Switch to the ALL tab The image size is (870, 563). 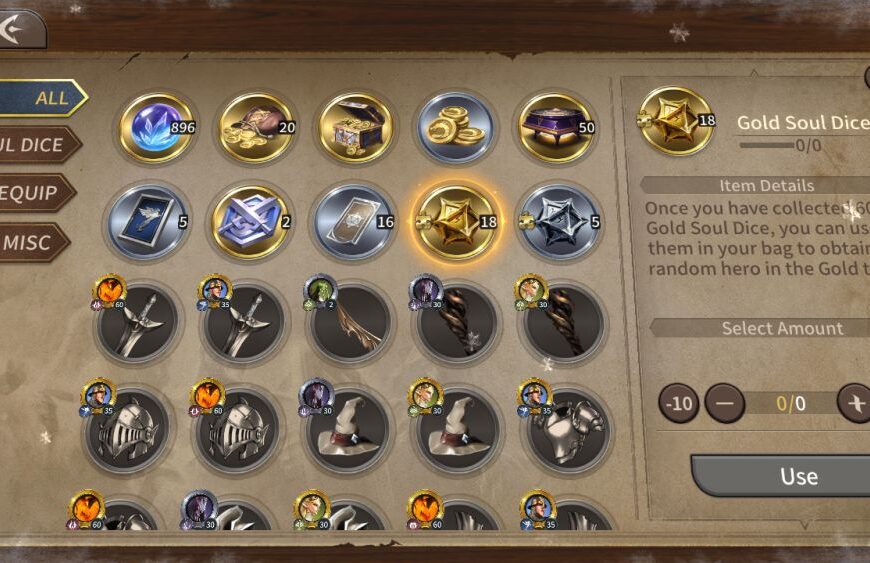(43, 98)
